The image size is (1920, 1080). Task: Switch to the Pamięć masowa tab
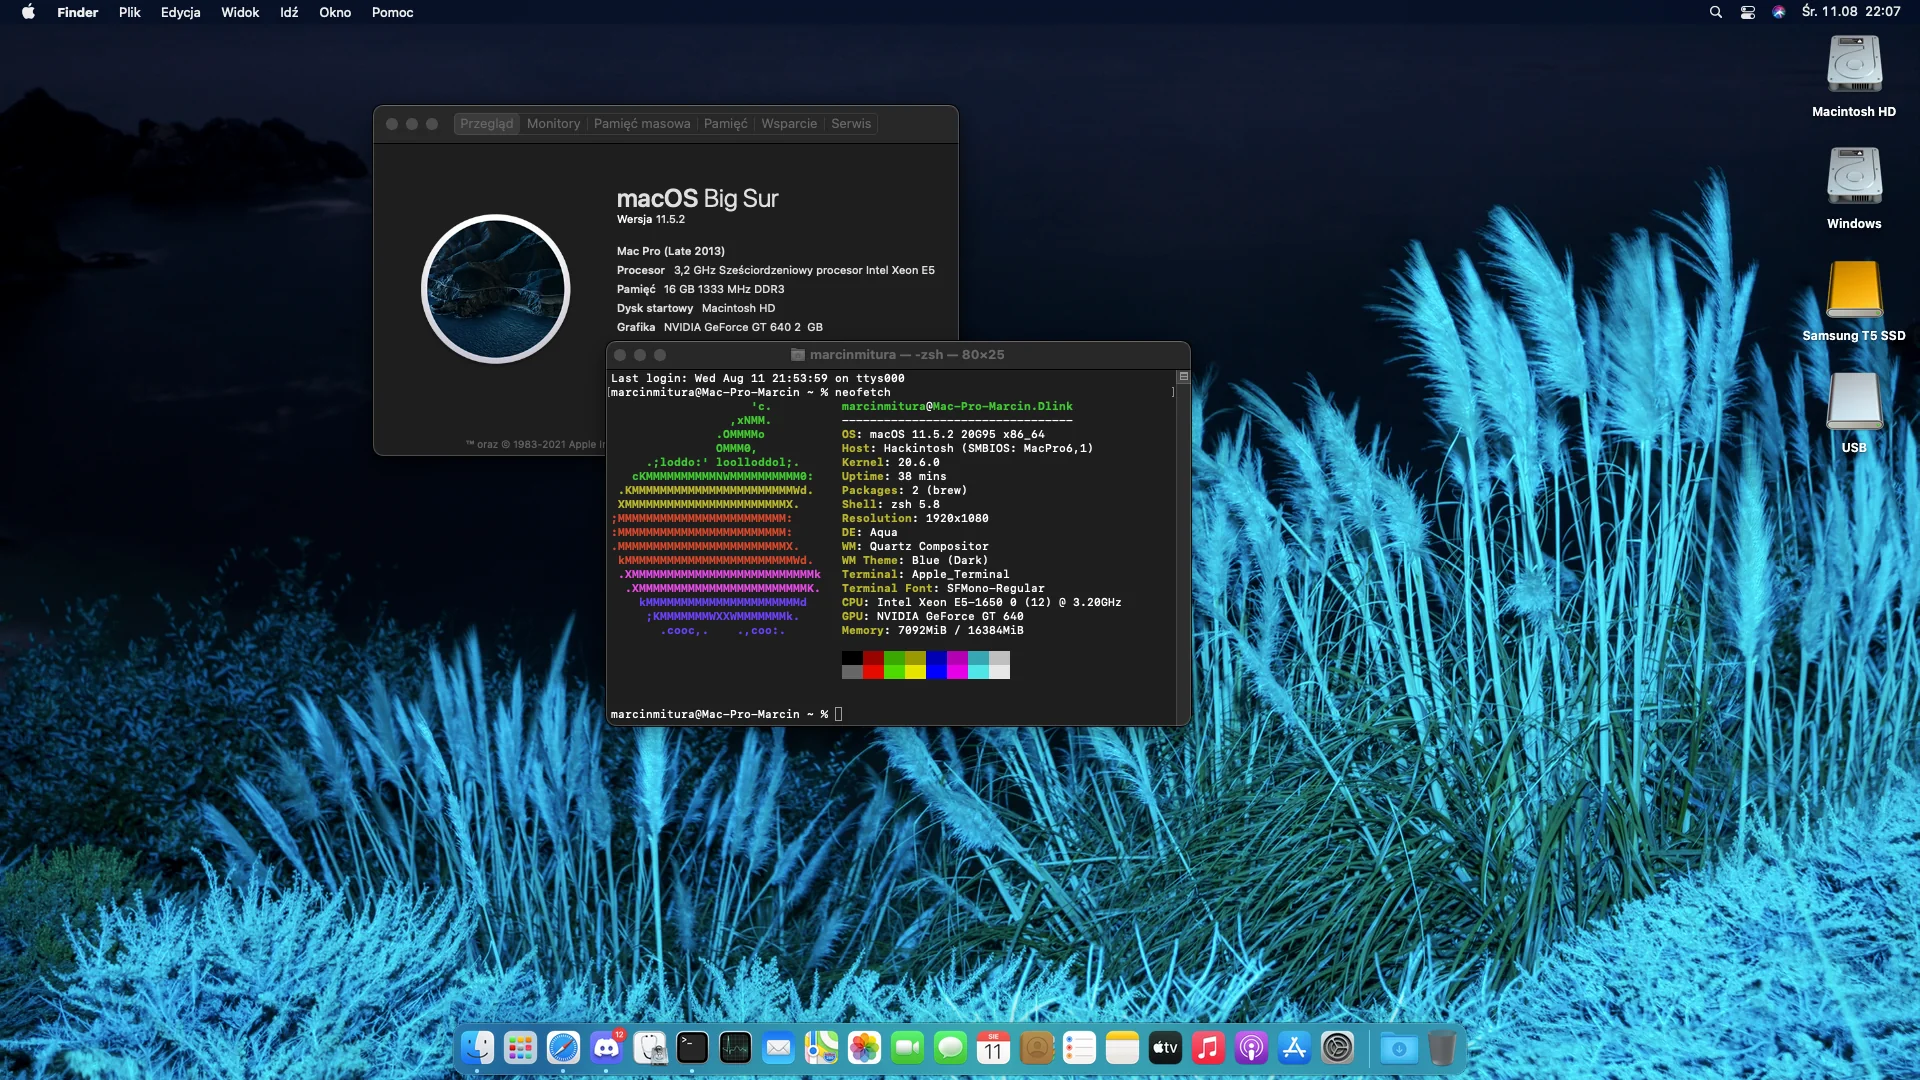click(641, 124)
